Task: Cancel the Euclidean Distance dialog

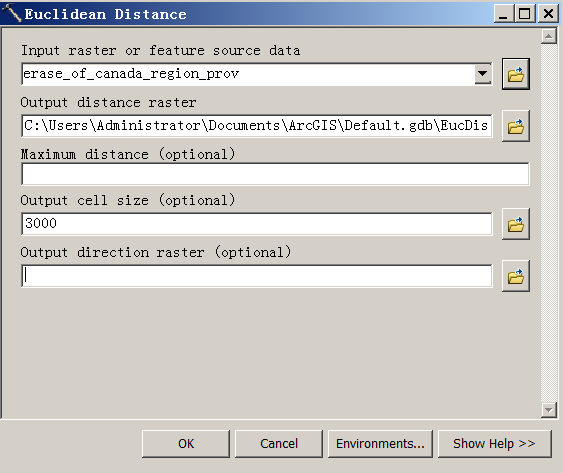Action: [x=279, y=444]
